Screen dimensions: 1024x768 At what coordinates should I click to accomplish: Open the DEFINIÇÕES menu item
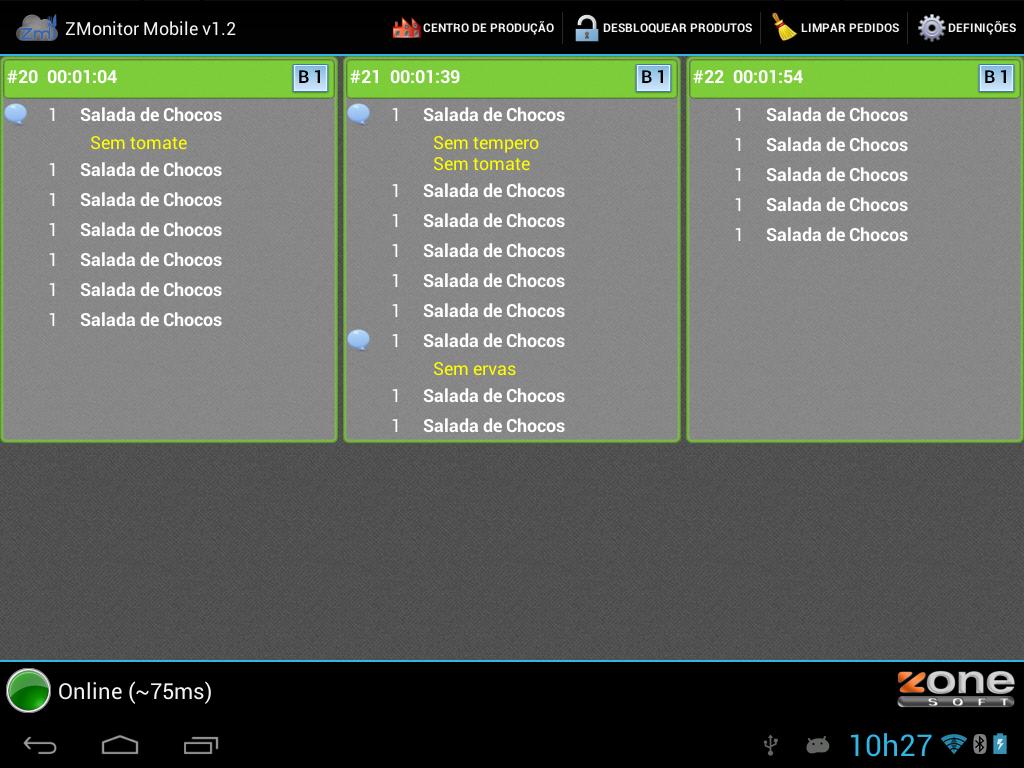coord(967,27)
